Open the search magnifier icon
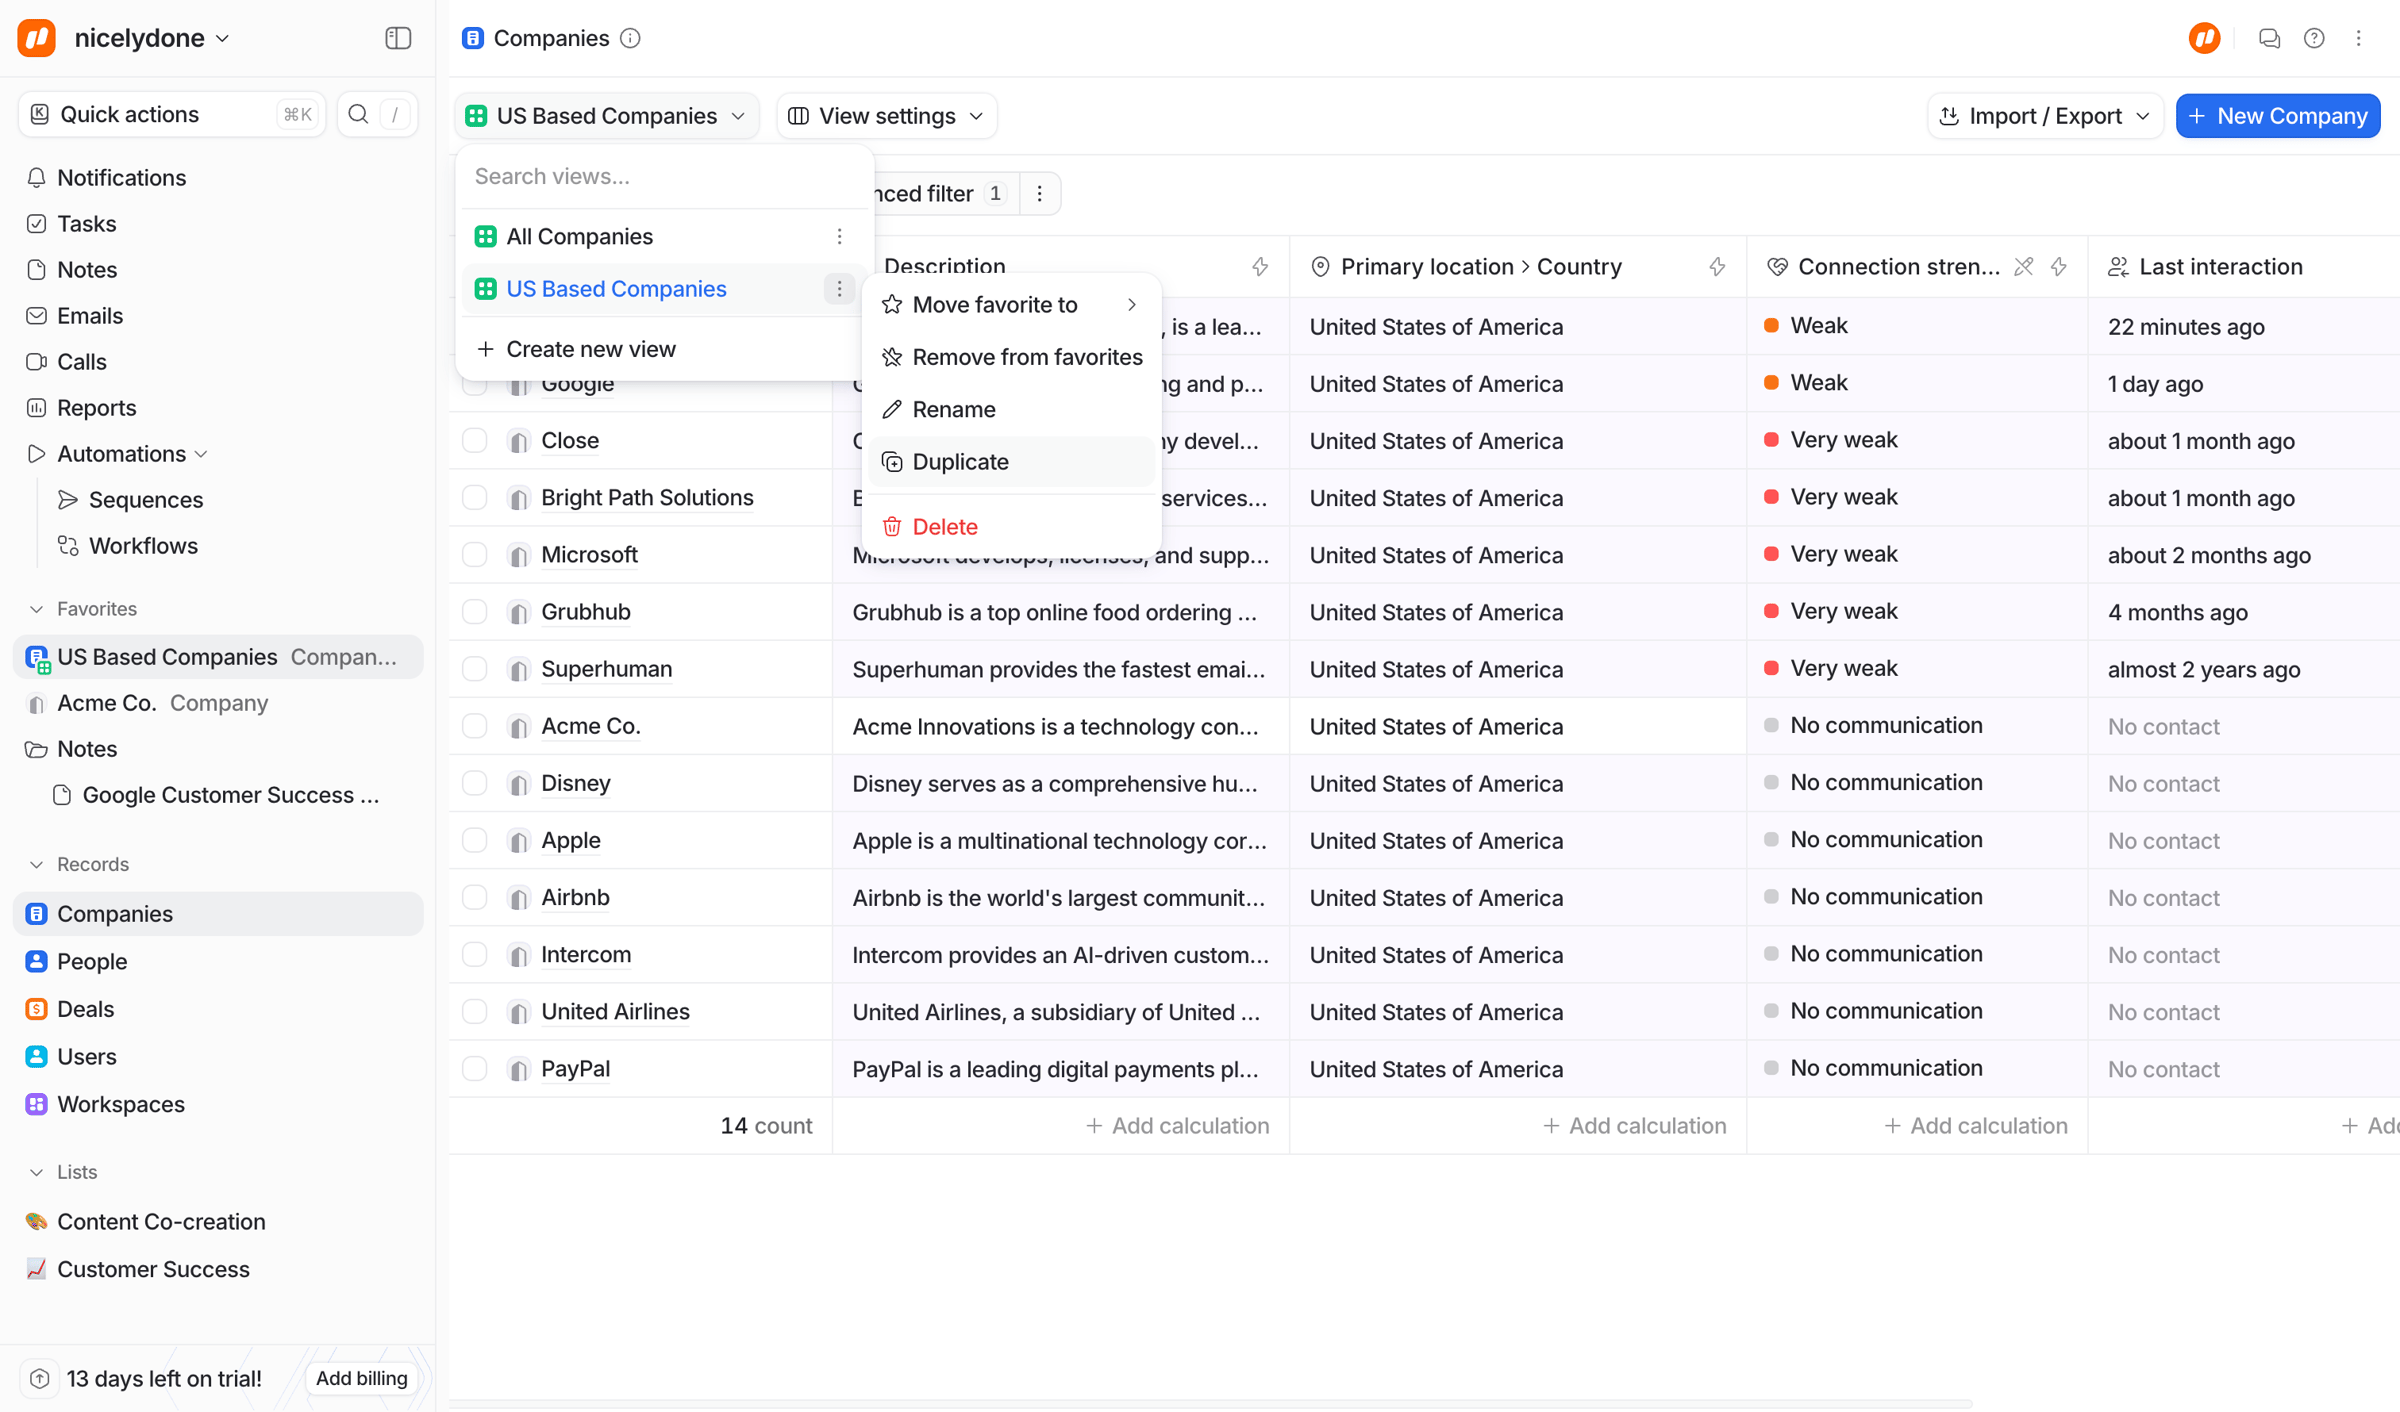The height and width of the screenshot is (1412, 2400). [x=358, y=115]
